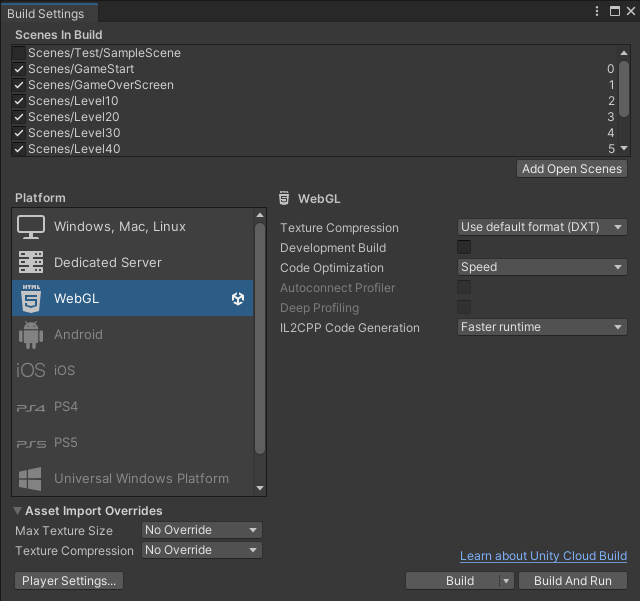Select the PS5 platform label
This screenshot has height=601, width=640.
click(x=66, y=443)
